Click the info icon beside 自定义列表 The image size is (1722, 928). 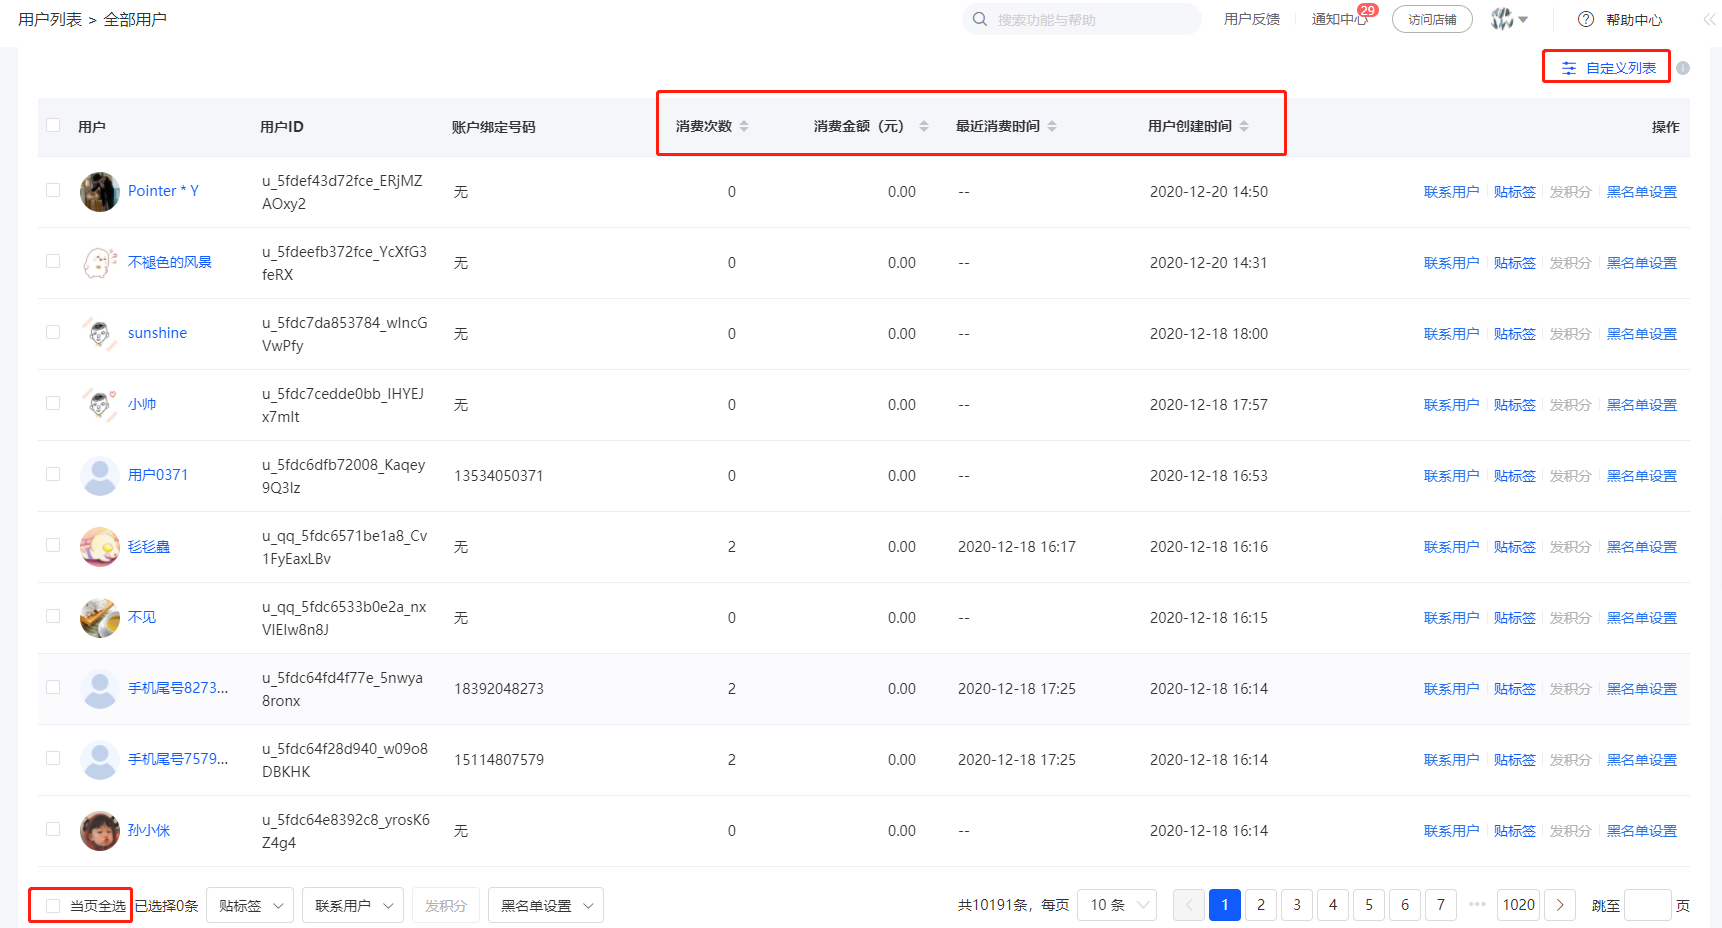pos(1683,68)
